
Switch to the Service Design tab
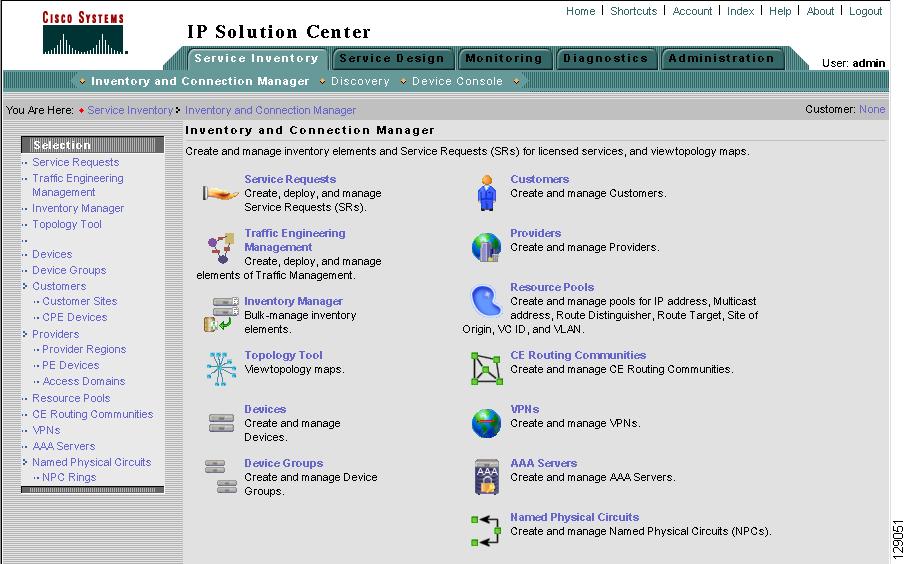tap(392, 58)
